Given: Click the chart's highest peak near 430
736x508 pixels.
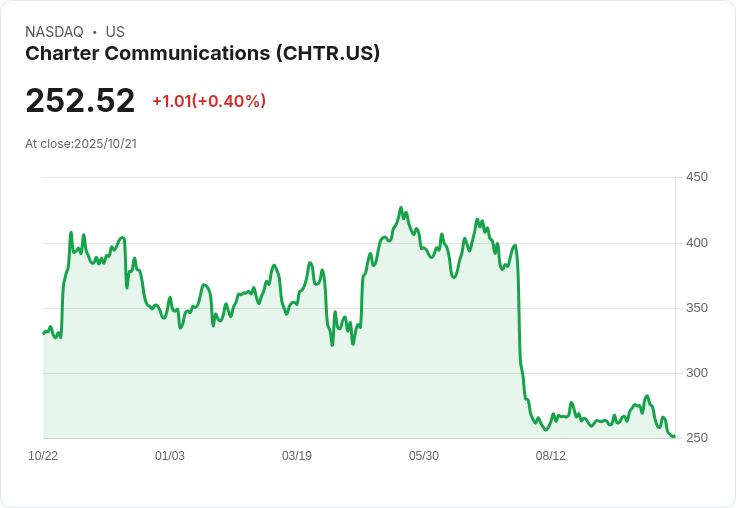Looking at the screenshot, I should 401,208.
